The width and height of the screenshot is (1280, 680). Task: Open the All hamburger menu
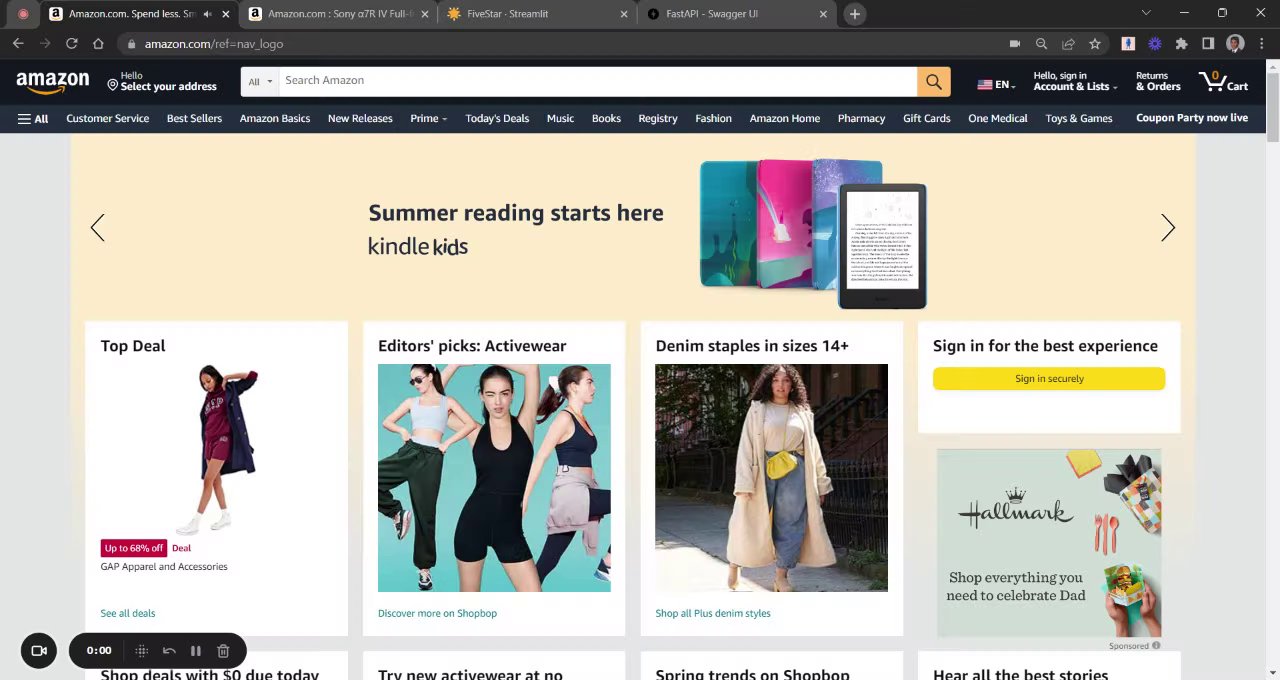point(32,119)
